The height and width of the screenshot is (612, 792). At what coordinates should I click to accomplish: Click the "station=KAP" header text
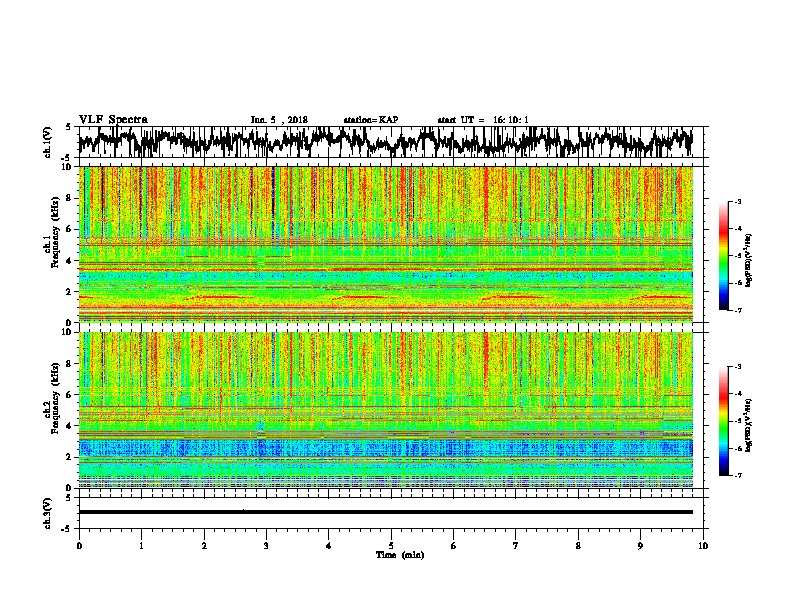371,120
